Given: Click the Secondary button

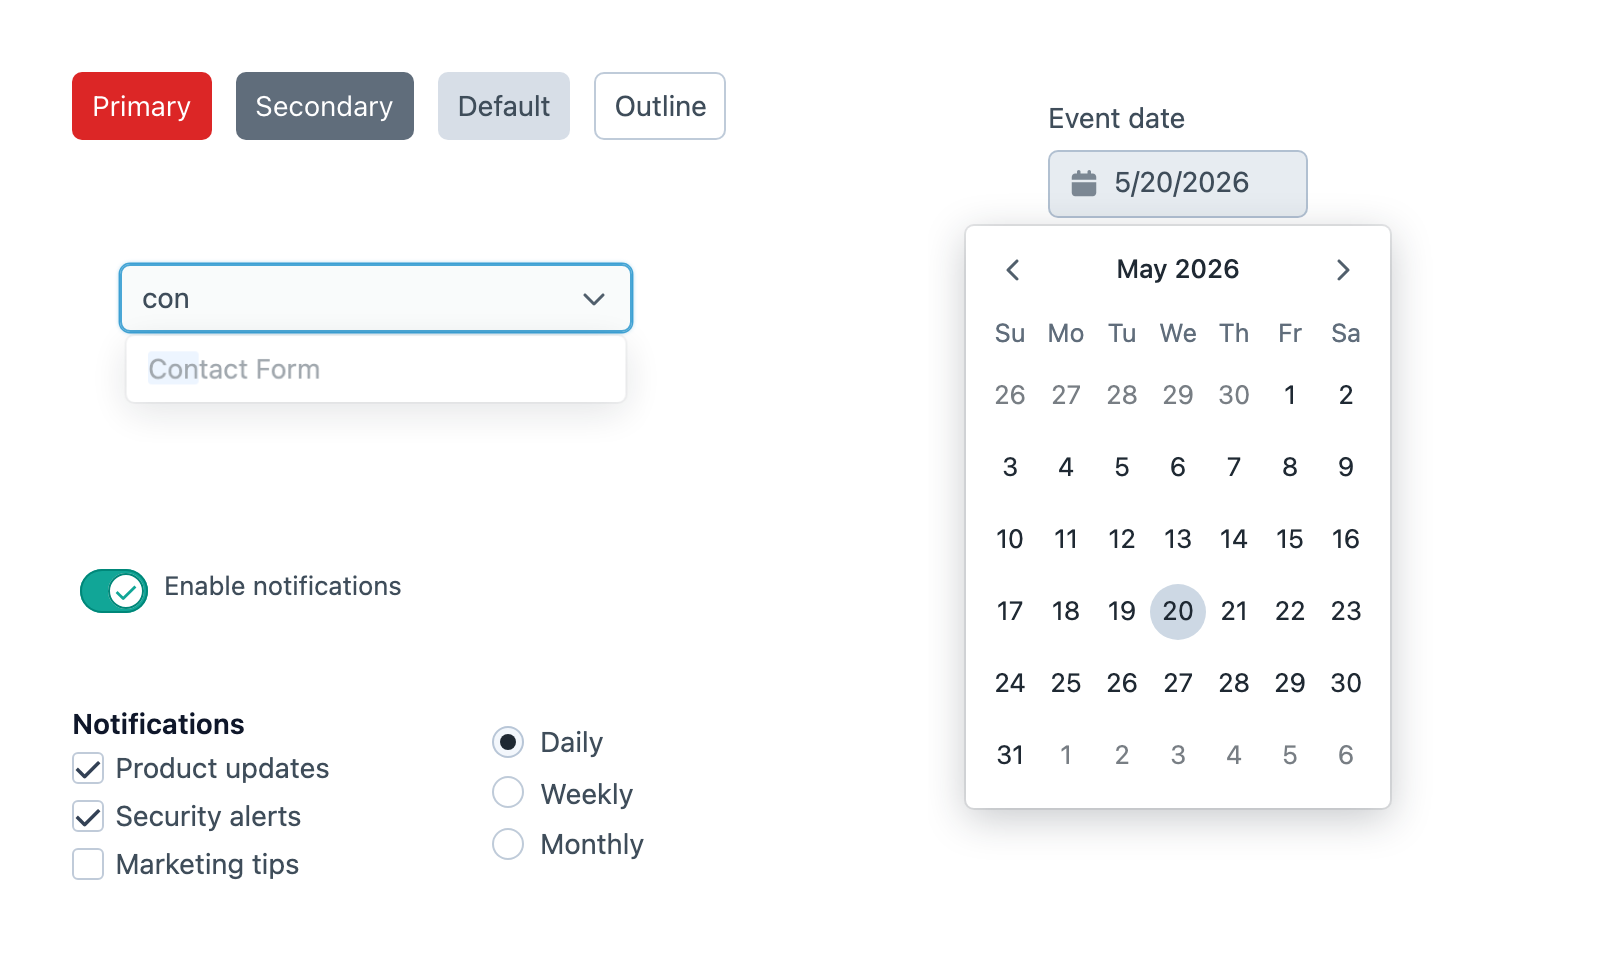Looking at the screenshot, I should click(x=325, y=106).
